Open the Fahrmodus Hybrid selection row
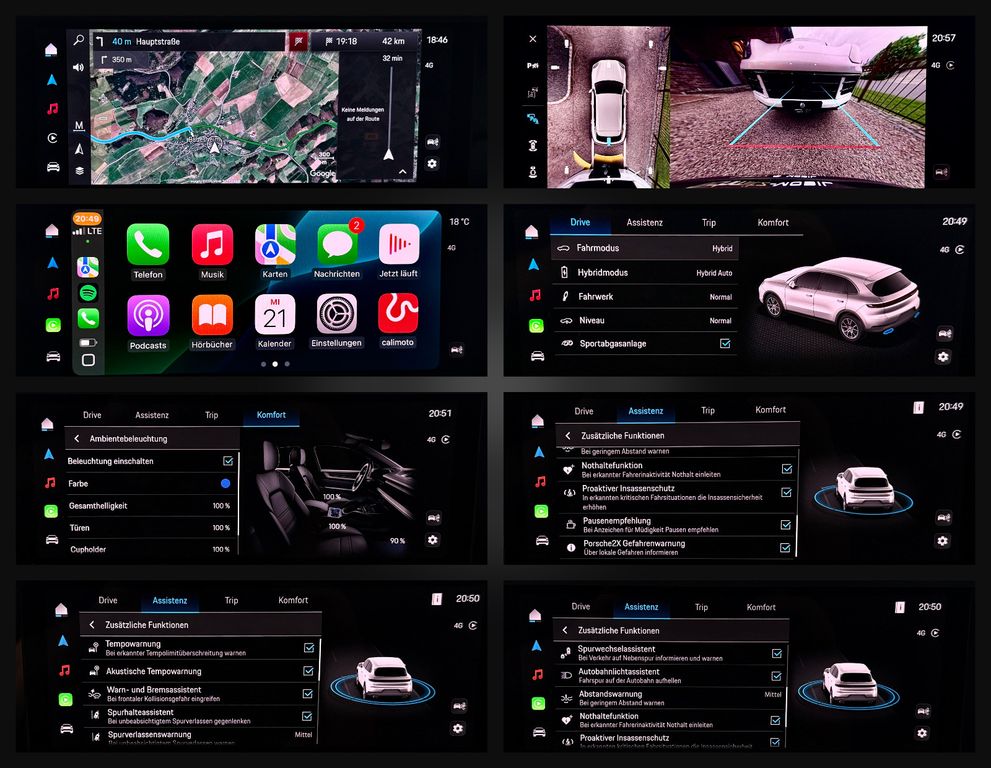 (x=645, y=248)
